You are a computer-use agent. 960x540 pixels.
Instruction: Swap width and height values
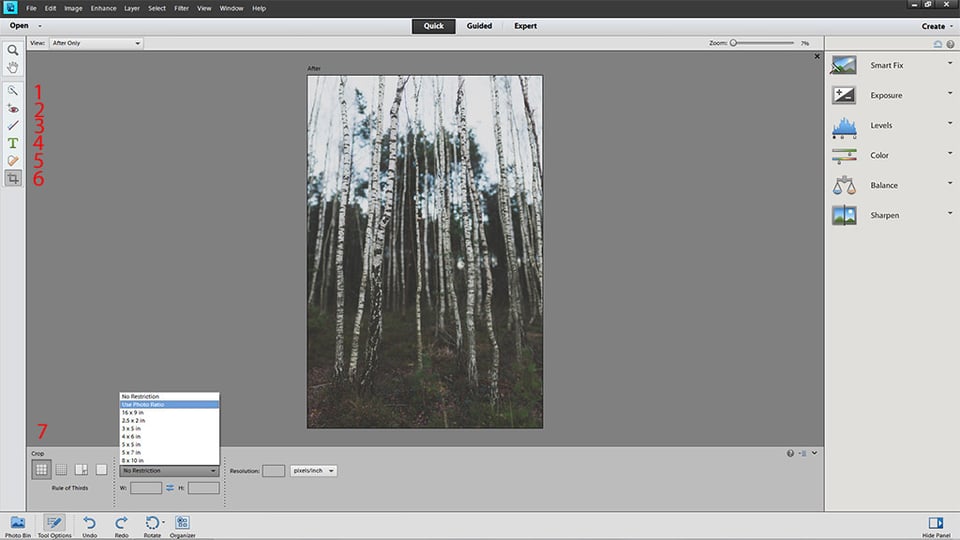click(170, 488)
